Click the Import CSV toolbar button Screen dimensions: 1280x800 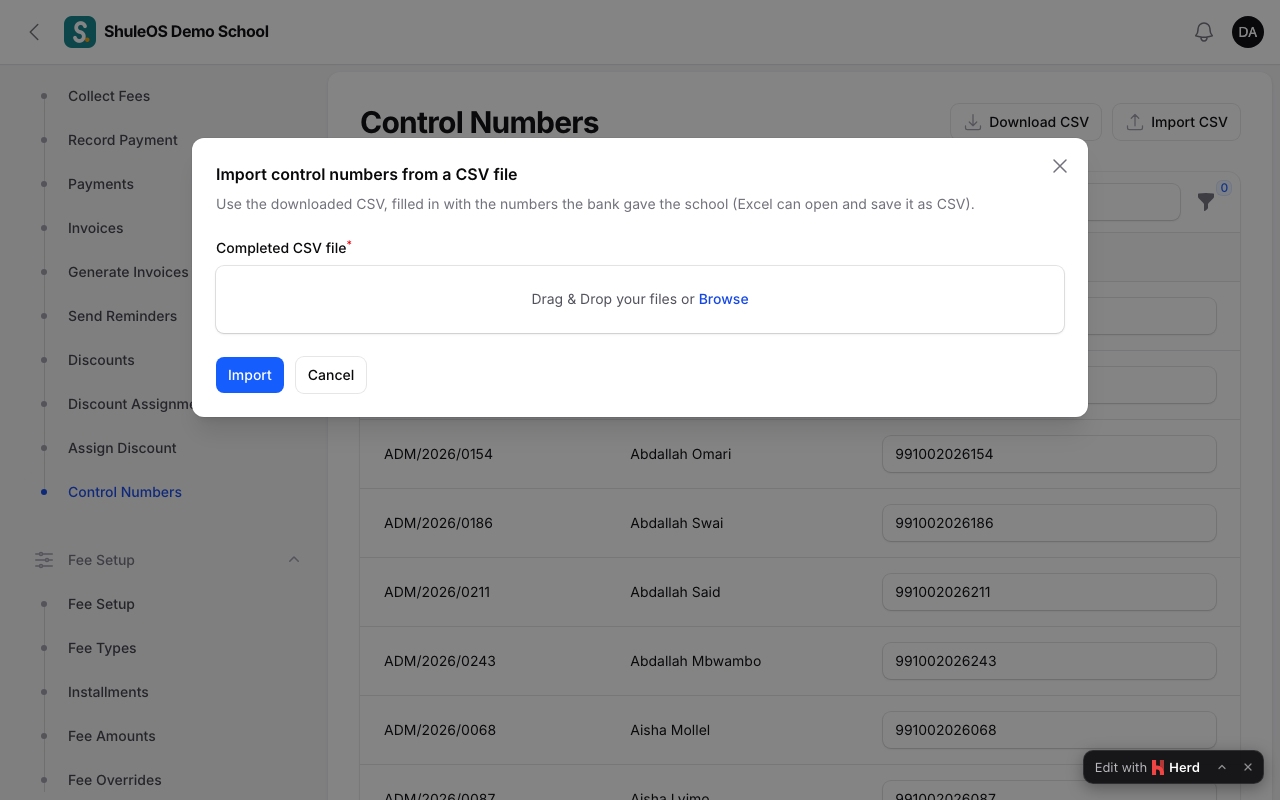[1176, 122]
